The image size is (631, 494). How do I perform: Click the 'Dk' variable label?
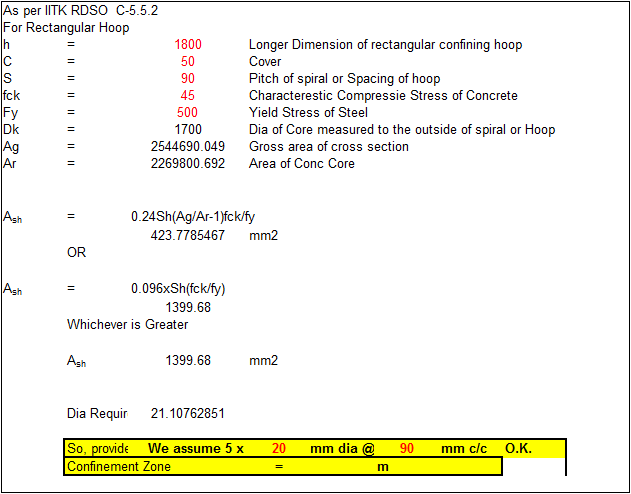tap(10, 130)
